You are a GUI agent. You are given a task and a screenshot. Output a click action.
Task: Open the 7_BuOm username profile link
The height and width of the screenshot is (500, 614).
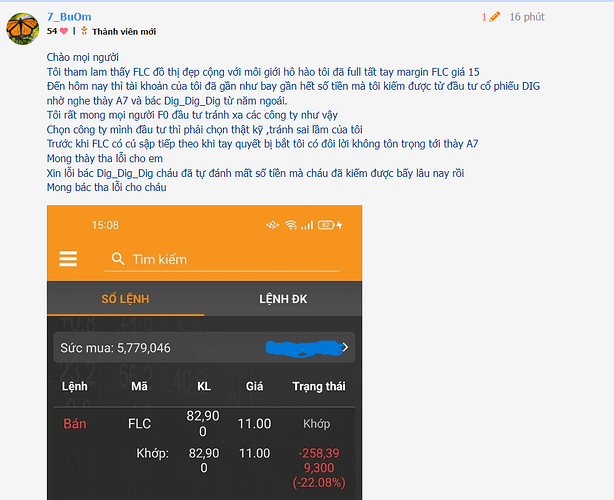[69, 17]
